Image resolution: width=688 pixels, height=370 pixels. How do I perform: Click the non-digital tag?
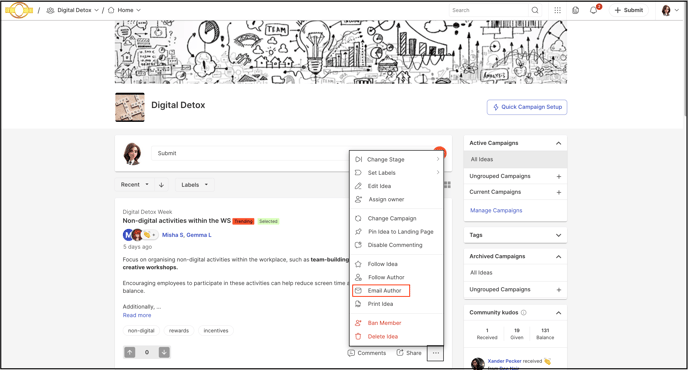pos(141,330)
